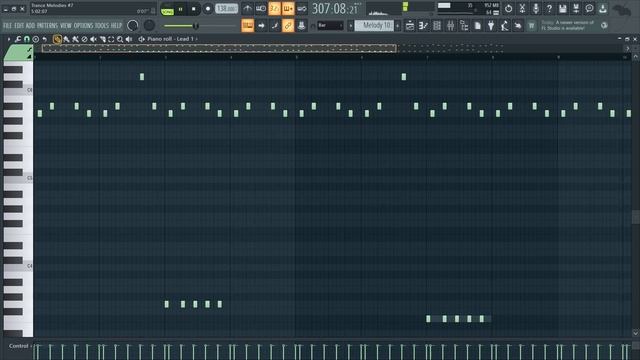Image resolution: width=640 pixels, height=360 pixels.
Task: Open the project info page icon
Action: click(x=478, y=26)
